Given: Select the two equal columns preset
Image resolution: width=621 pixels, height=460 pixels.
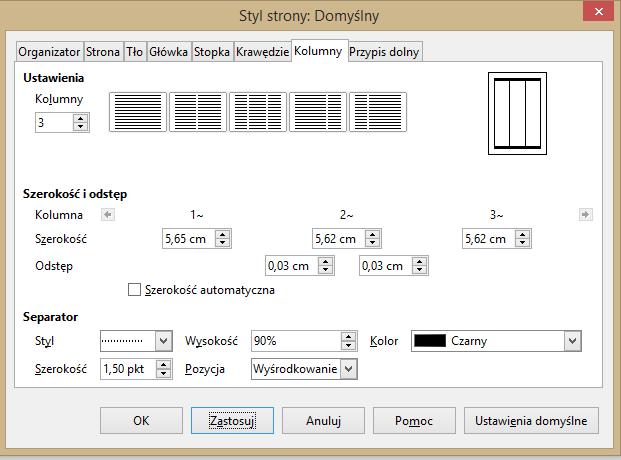Looking at the screenshot, I should (198, 112).
